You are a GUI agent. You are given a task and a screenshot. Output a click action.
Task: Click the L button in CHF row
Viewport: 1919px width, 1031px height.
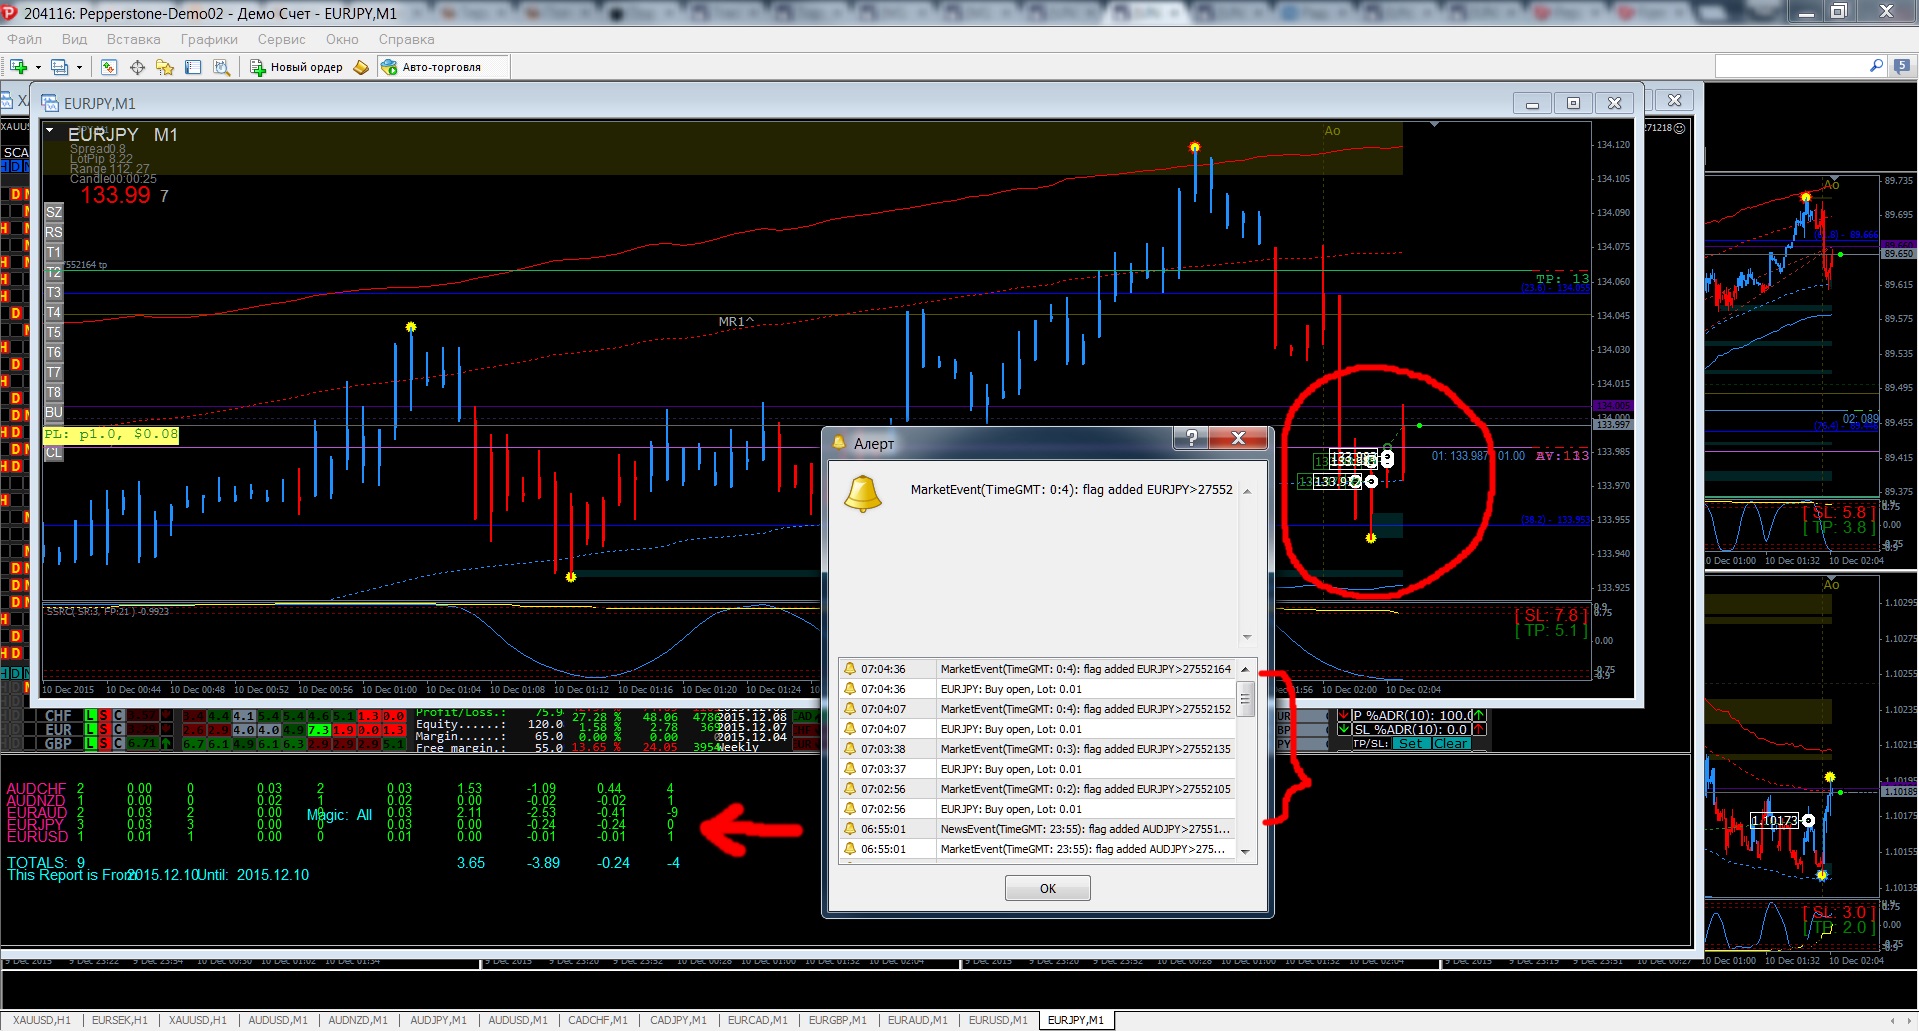pyautogui.click(x=90, y=716)
